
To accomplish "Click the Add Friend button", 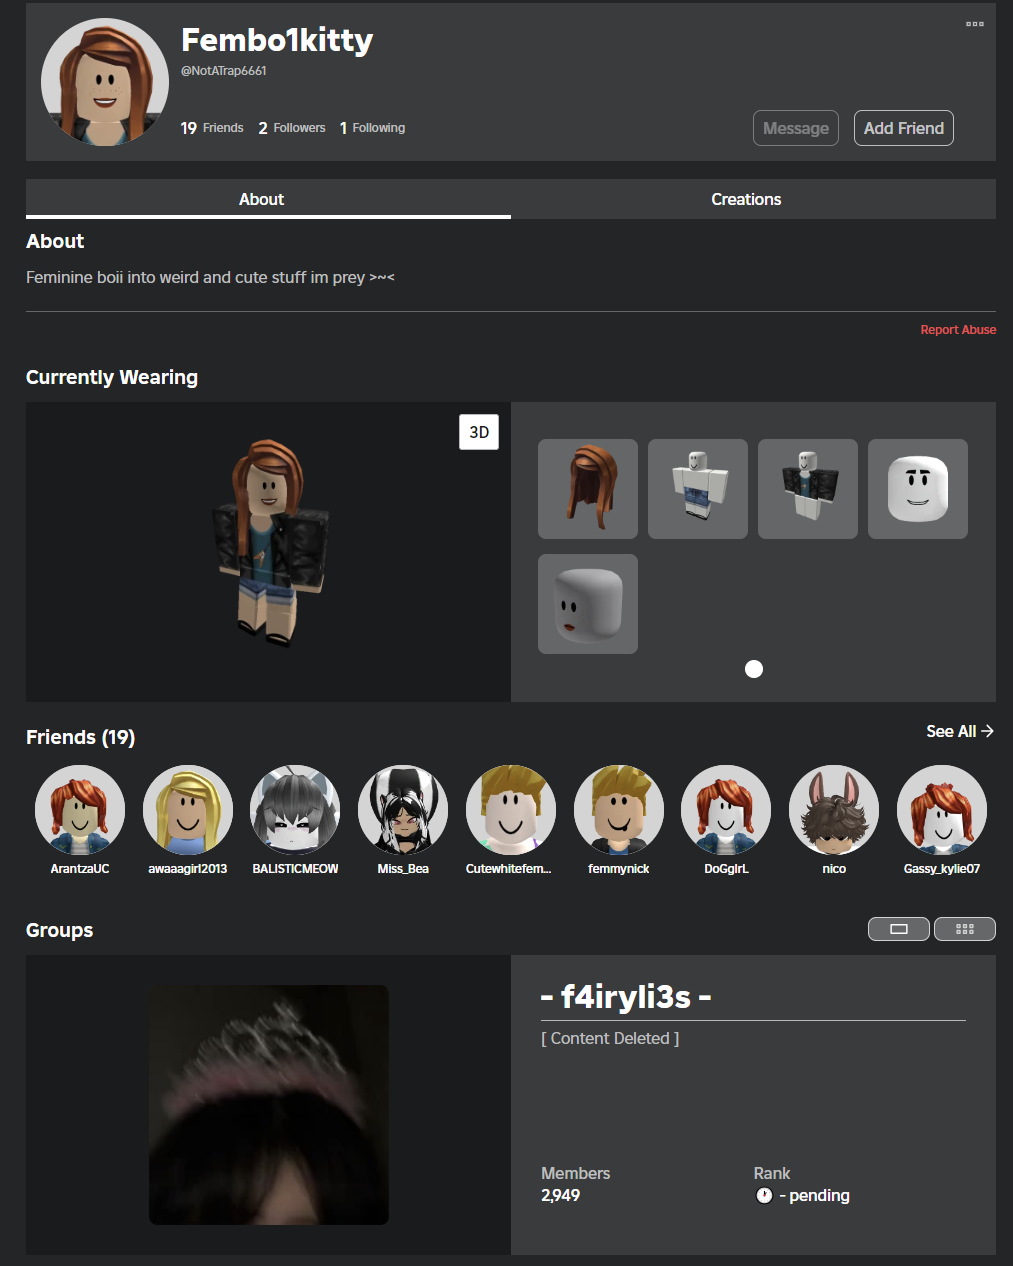I will pyautogui.click(x=903, y=128).
